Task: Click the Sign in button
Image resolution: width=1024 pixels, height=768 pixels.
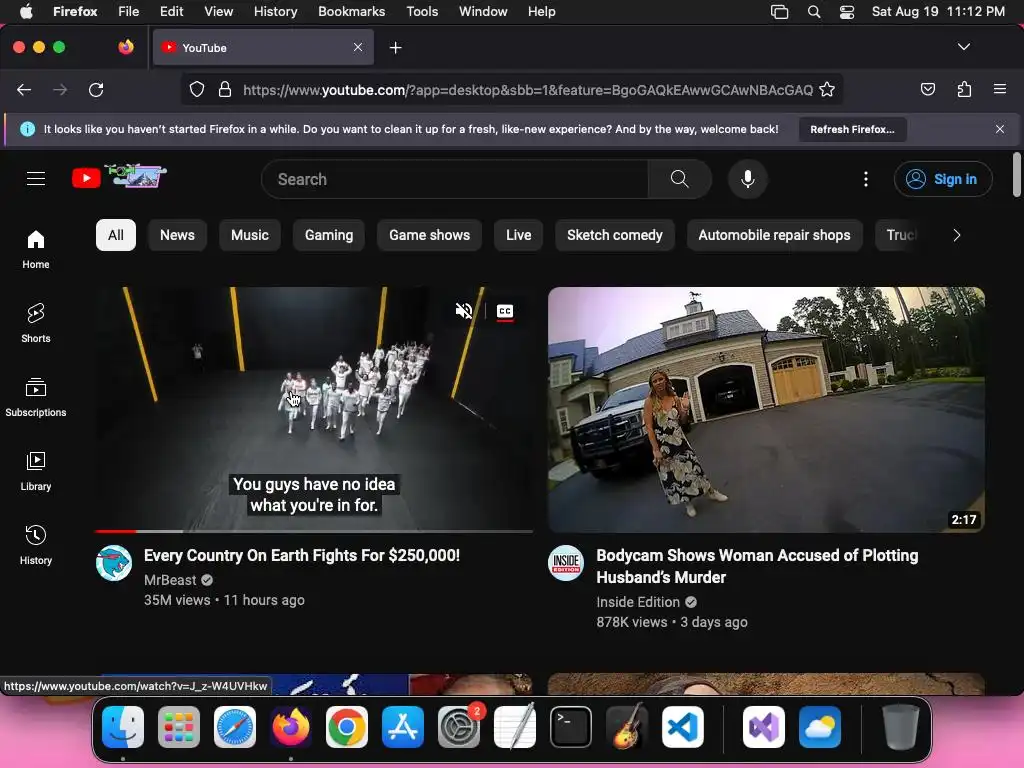Action: click(x=943, y=179)
